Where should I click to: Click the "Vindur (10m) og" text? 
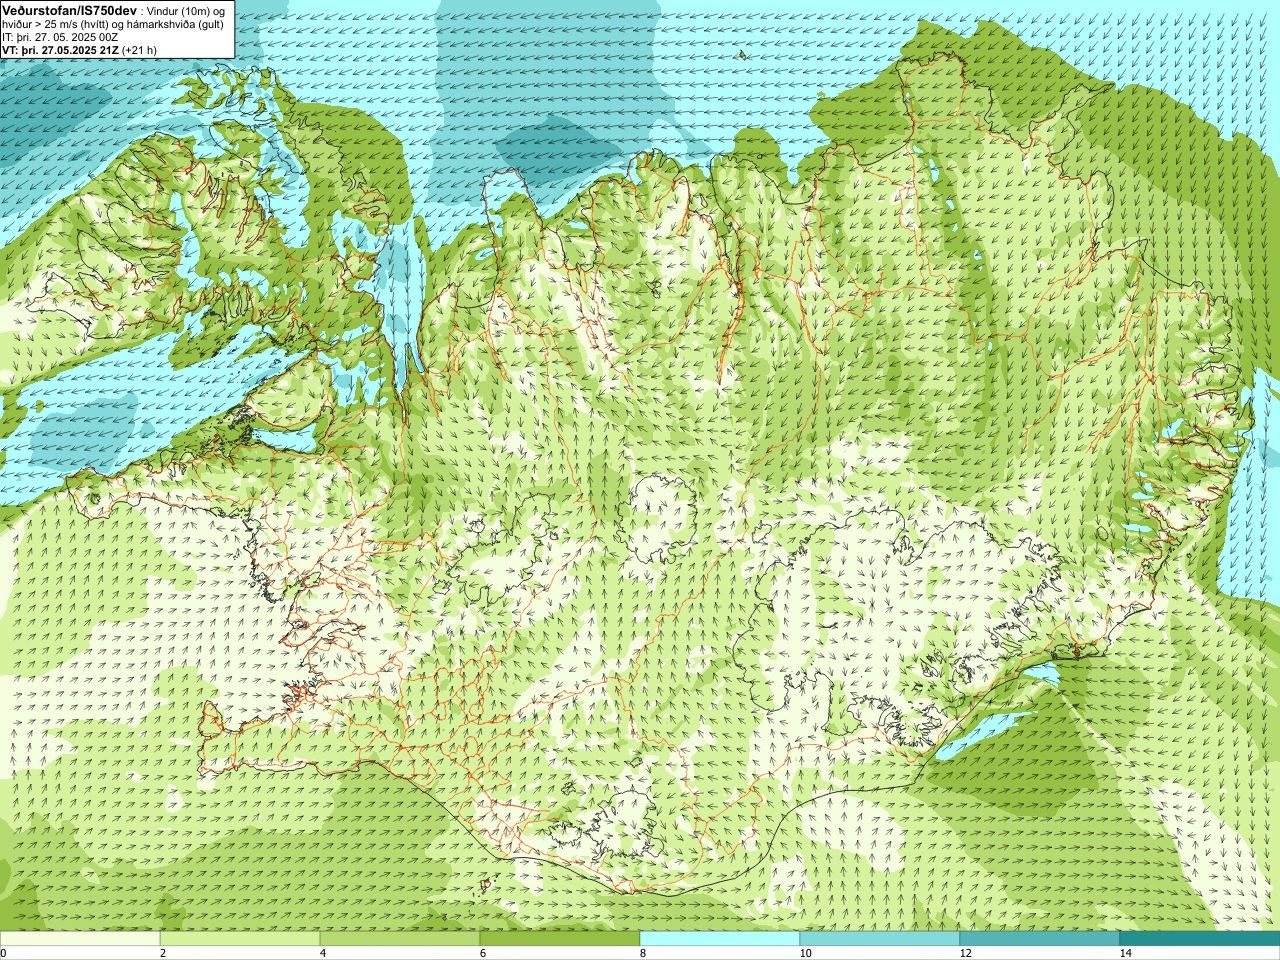click(x=185, y=10)
